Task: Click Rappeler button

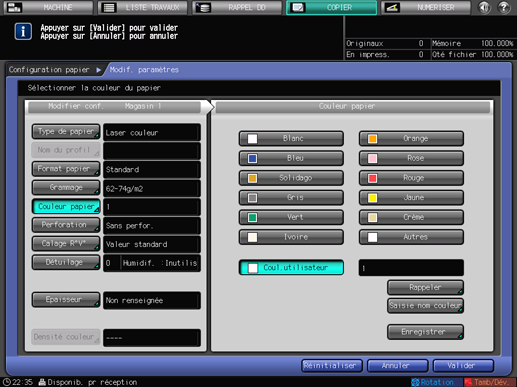Action: pyautogui.click(x=425, y=287)
